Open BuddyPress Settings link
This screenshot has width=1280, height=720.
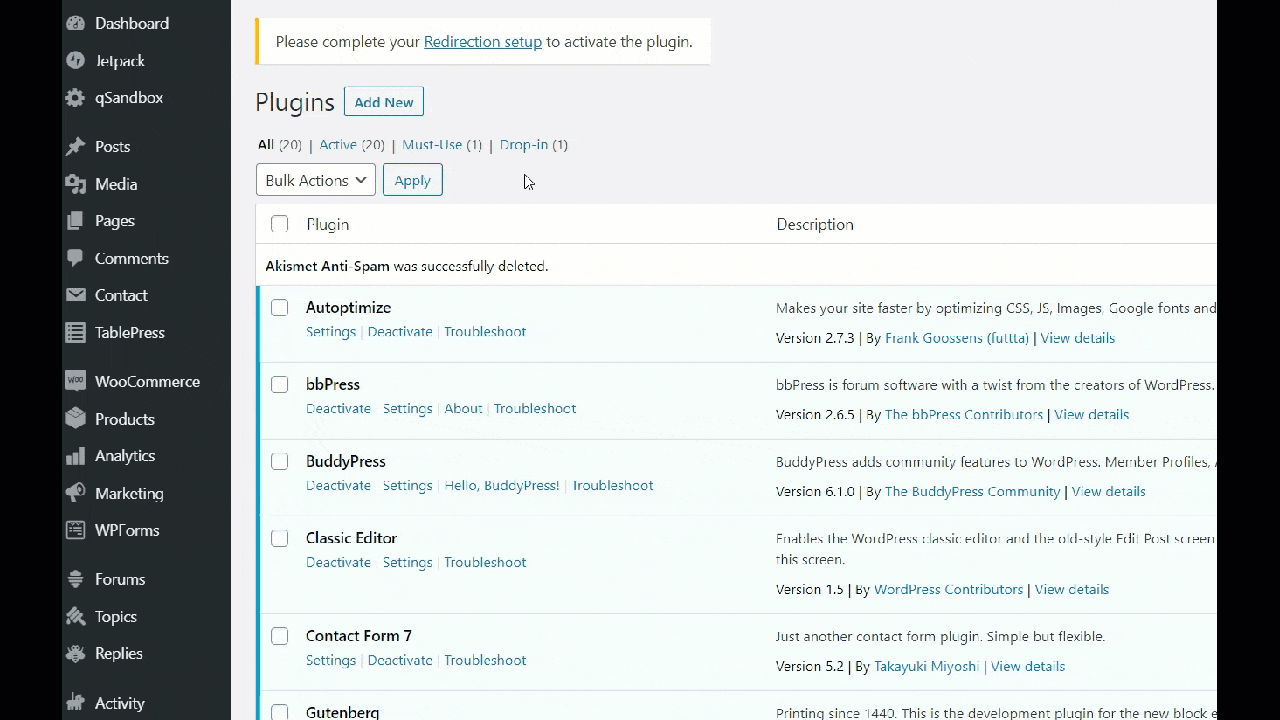[407, 486]
